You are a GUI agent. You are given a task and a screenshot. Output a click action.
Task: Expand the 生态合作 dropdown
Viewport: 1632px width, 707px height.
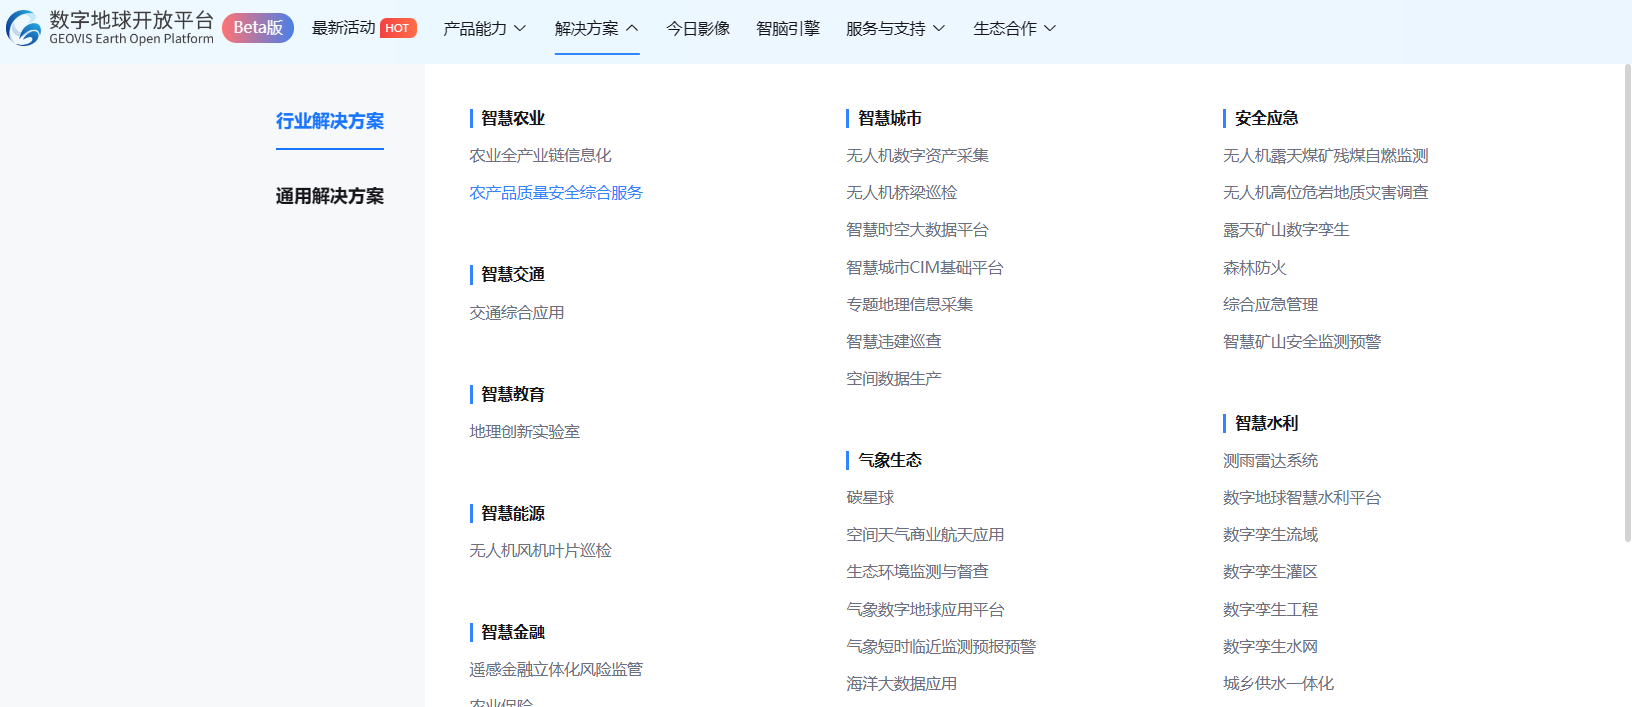click(x=1014, y=29)
